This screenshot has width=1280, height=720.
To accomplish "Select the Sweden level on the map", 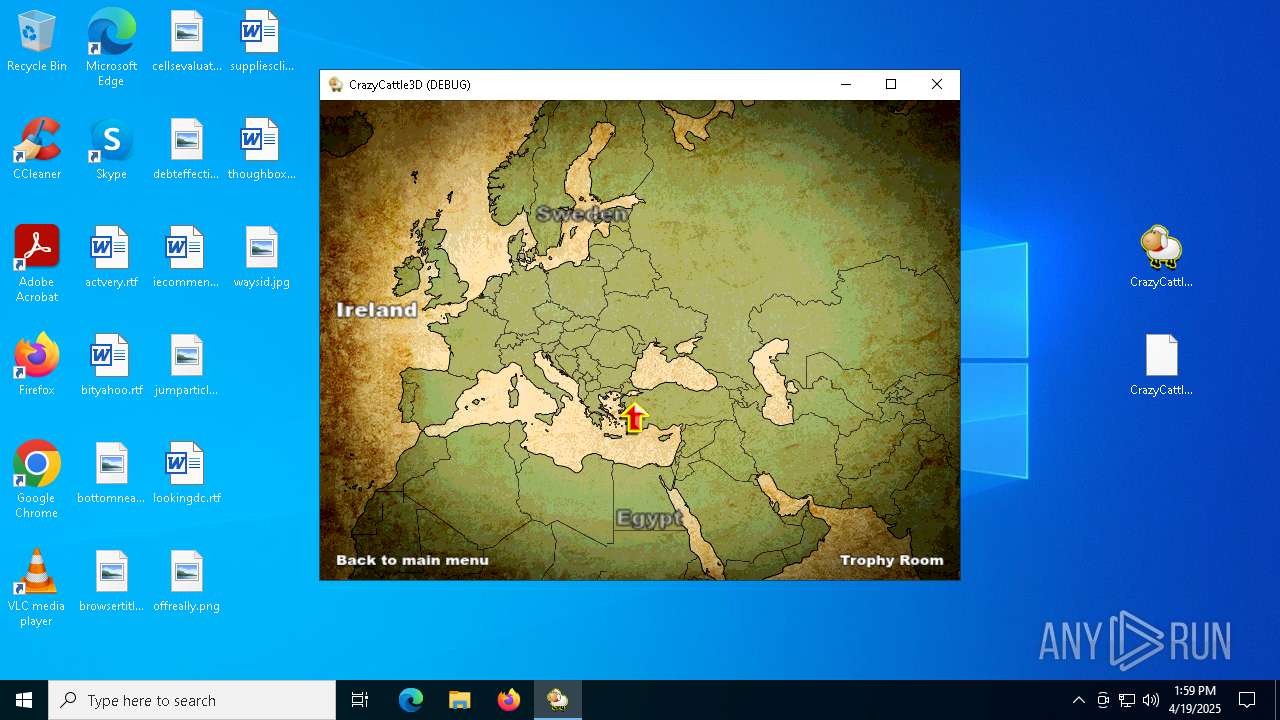I will coord(583,213).
